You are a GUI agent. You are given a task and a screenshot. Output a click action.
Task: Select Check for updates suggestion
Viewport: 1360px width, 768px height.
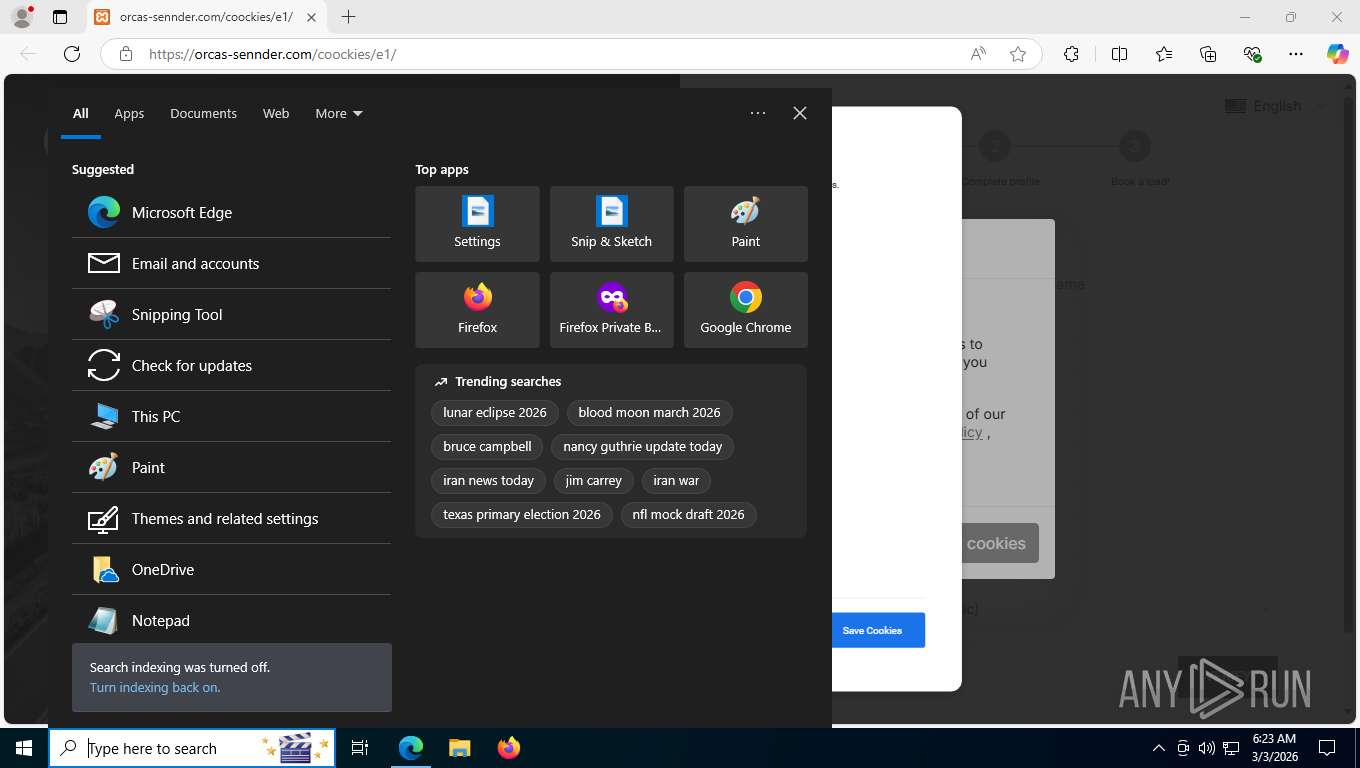click(x=231, y=365)
